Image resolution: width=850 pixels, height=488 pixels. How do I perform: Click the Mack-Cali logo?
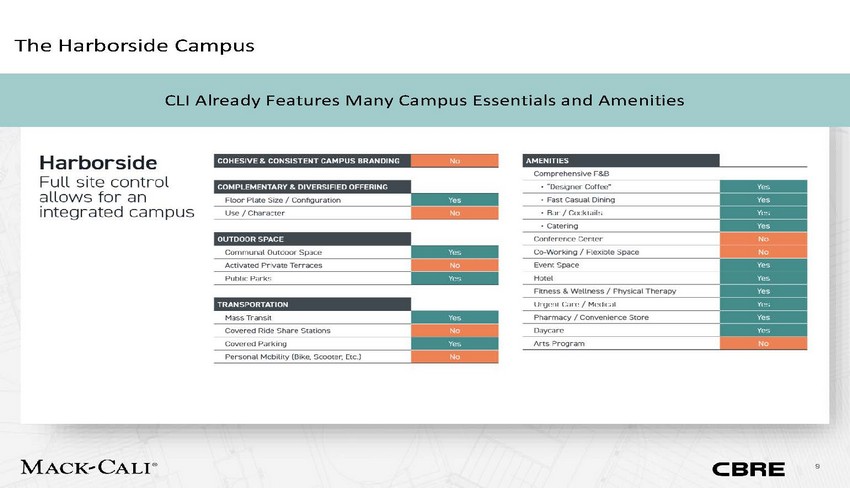point(87,466)
